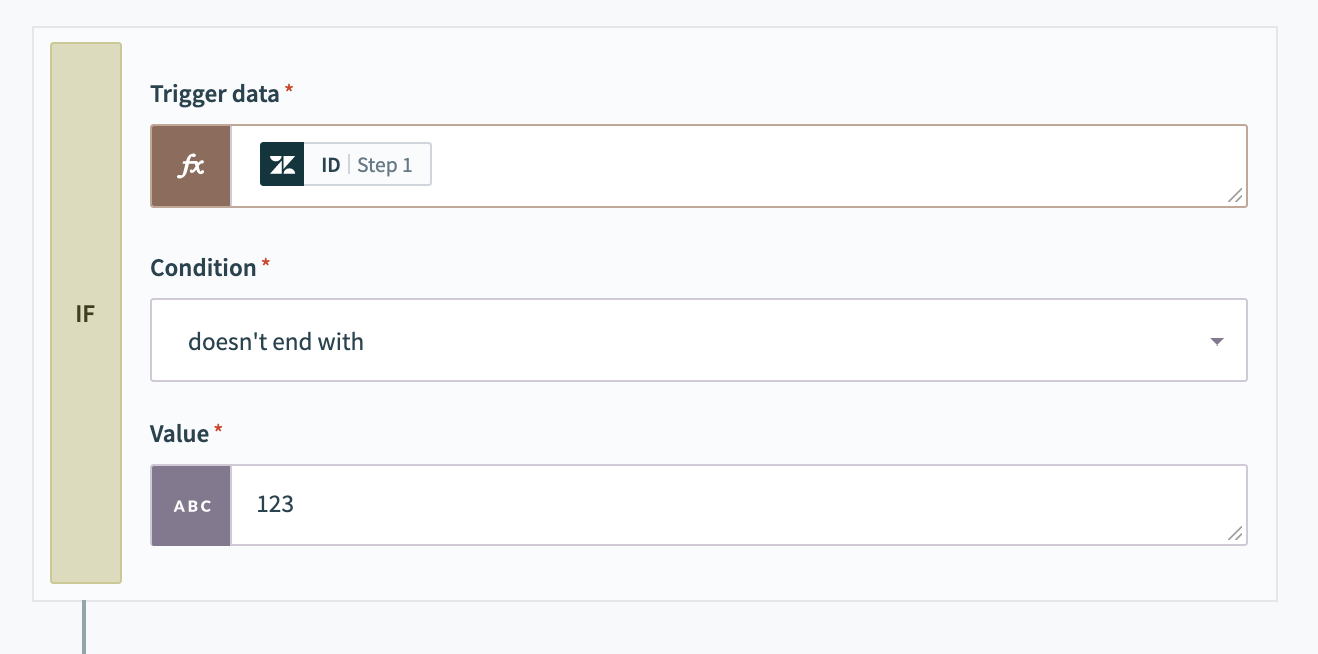Screen dimensions: 1318x654
Task: Click the 'Trigger data' field label
Action: point(214,94)
